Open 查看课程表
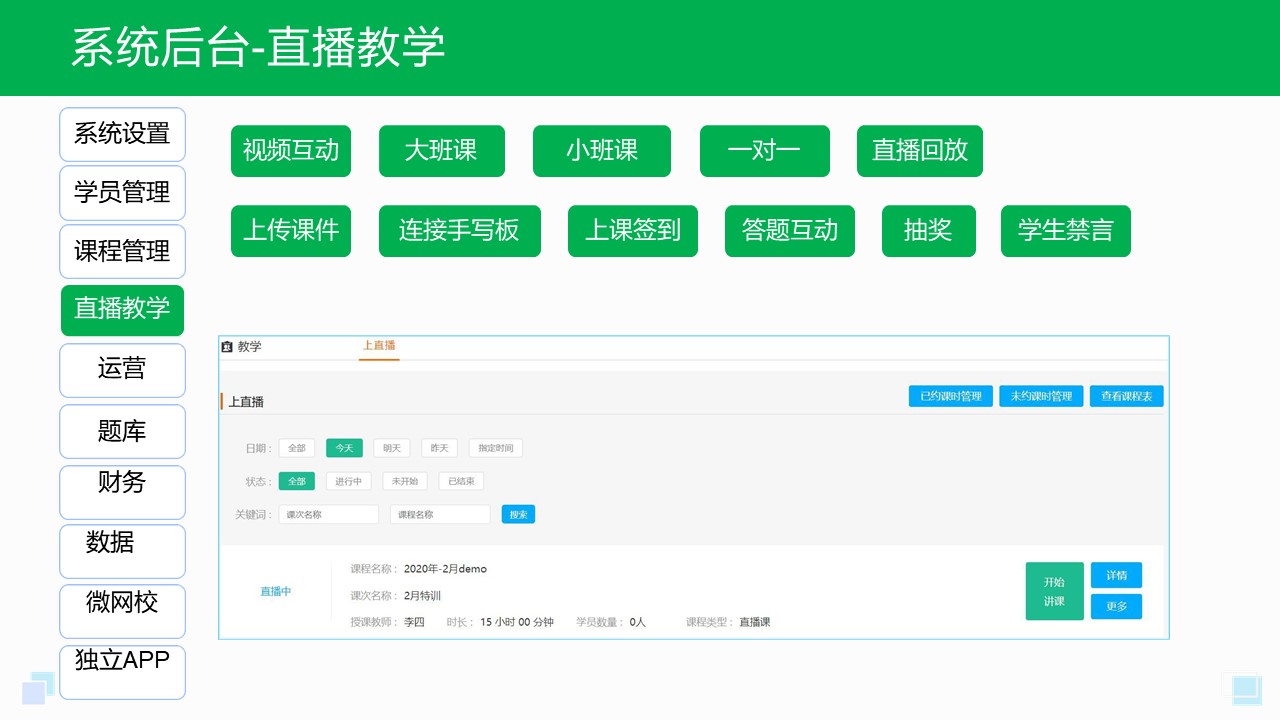The width and height of the screenshot is (1280, 720). click(x=1126, y=395)
